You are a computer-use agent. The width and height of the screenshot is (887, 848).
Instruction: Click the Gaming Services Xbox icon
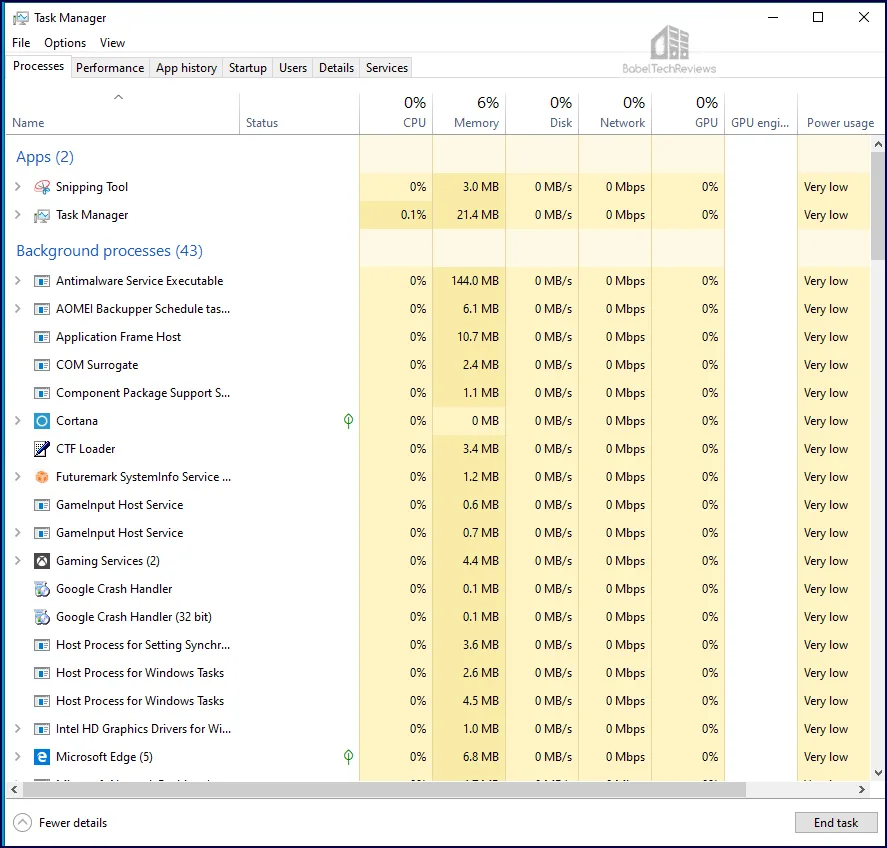(x=42, y=561)
